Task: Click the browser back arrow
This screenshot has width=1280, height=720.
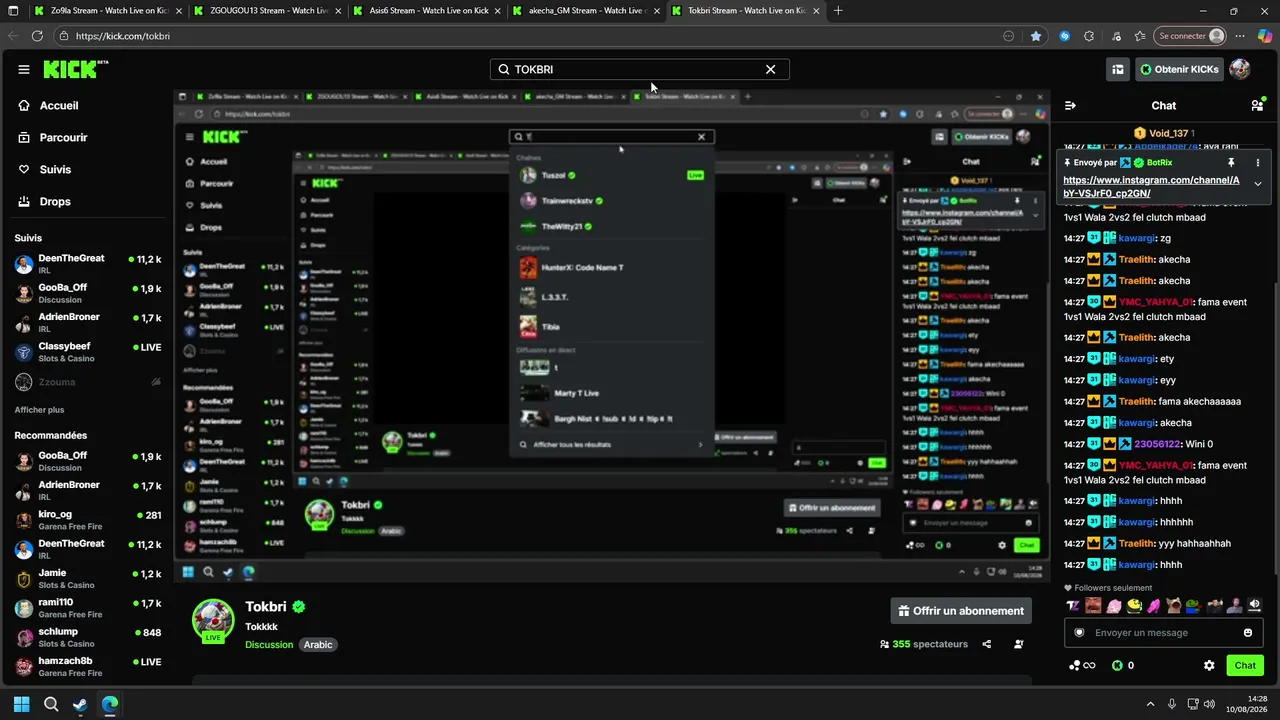Action: click(x=13, y=36)
